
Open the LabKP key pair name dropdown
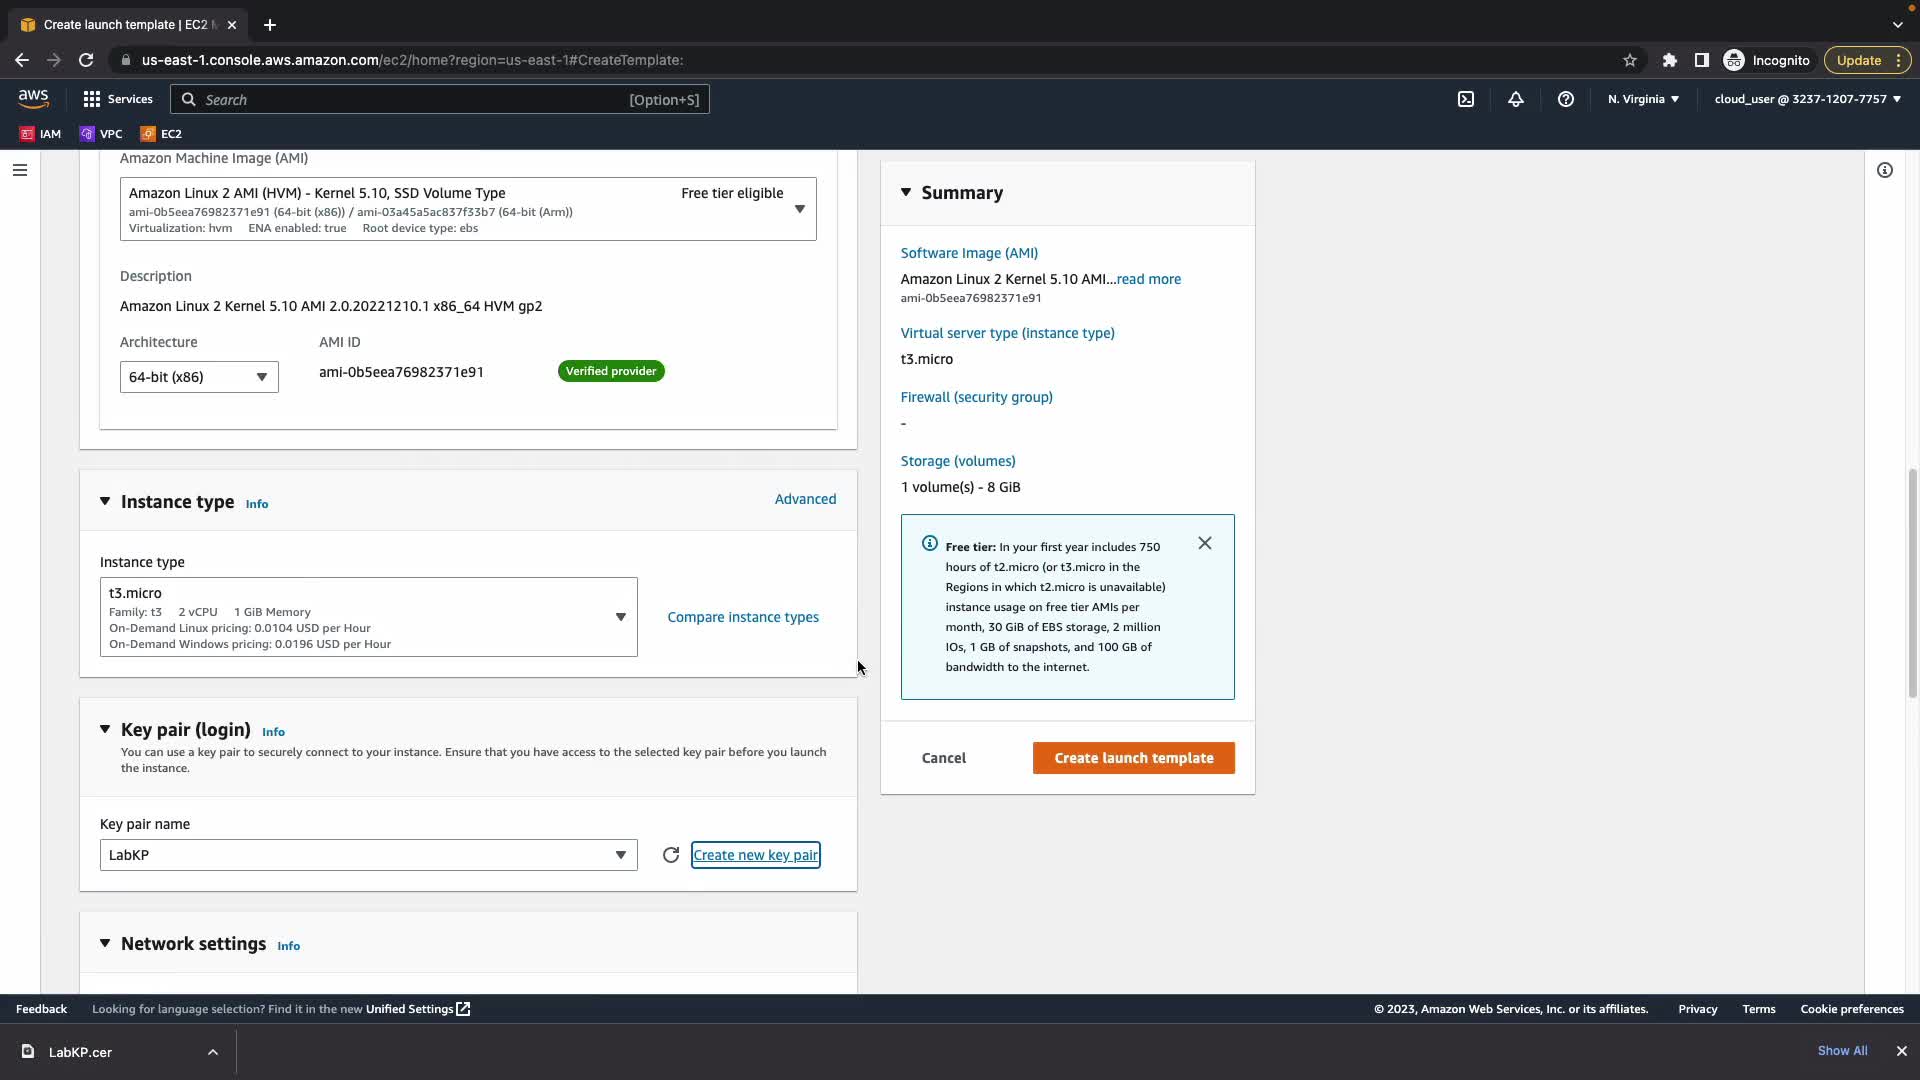coord(368,855)
